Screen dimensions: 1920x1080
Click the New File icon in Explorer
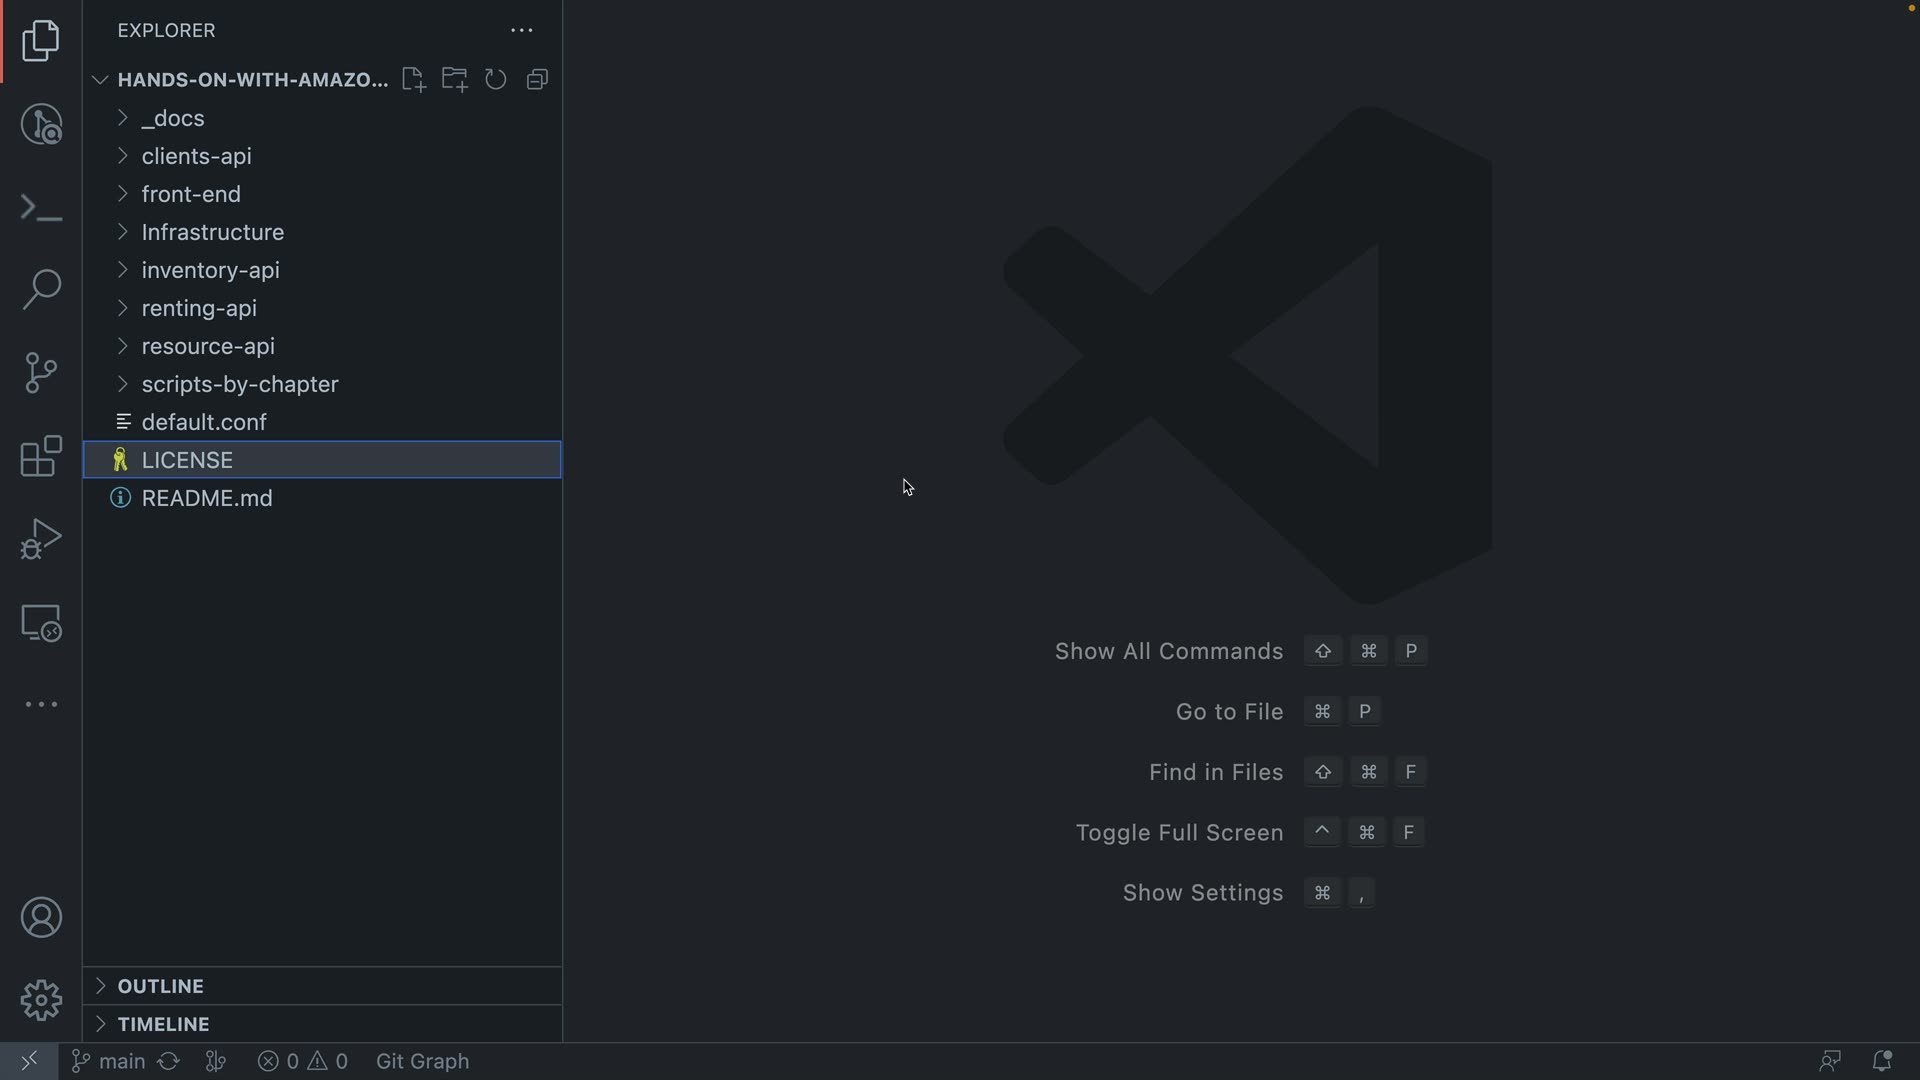(413, 79)
